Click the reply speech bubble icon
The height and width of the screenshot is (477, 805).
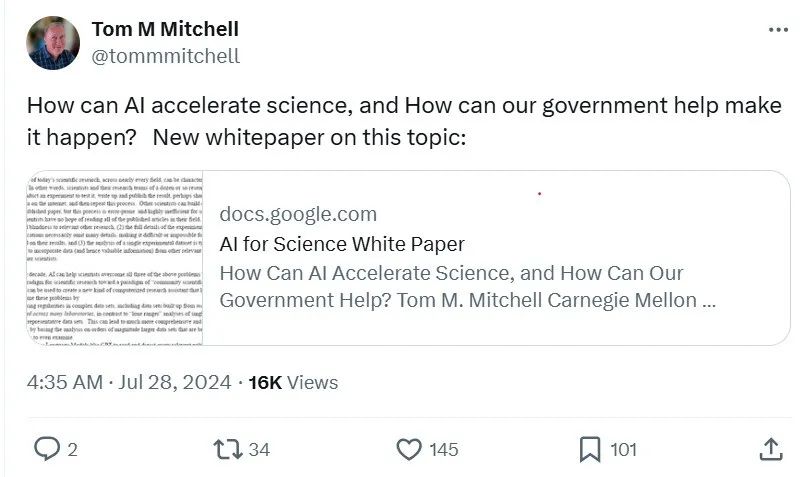coord(47,449)
